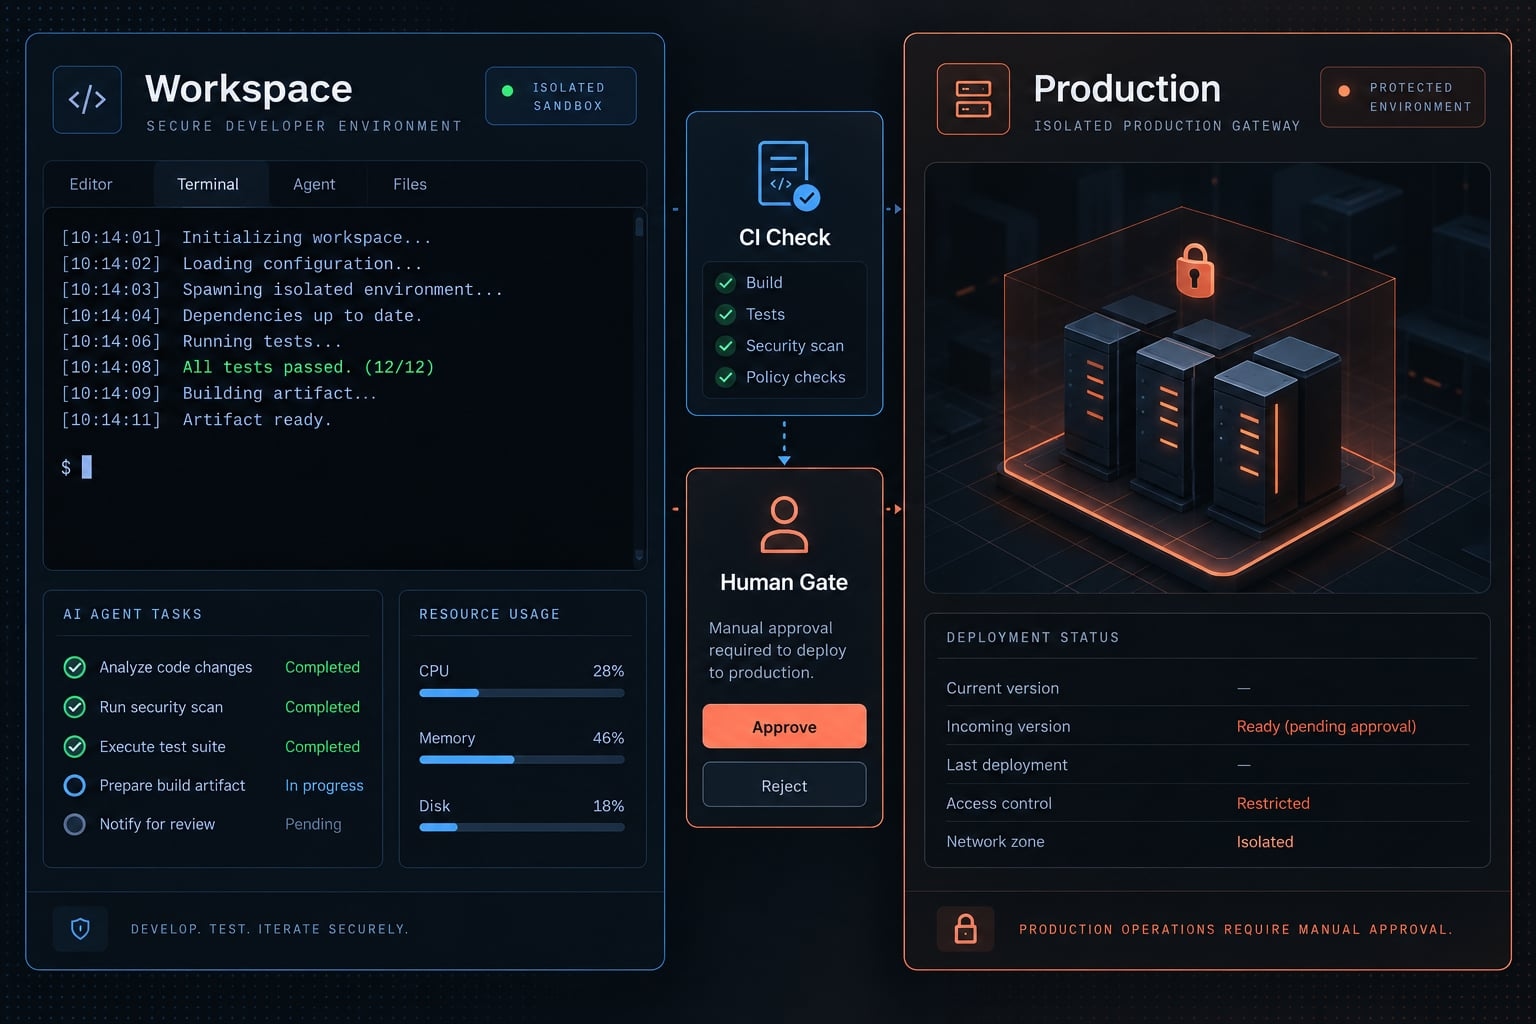The width and height of the screenshot is (1536, 1024).
Task: Click the Security scan check in CI
Action: 726,346
